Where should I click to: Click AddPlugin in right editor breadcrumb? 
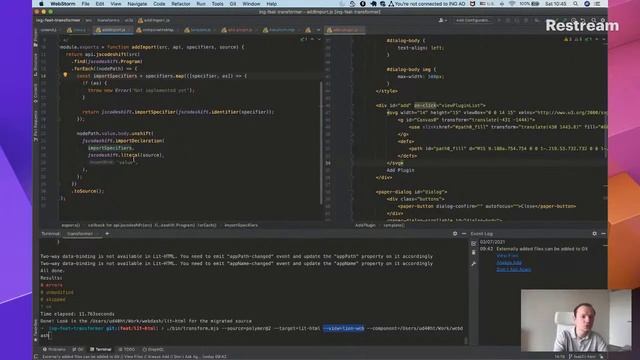click(x=365, y=225)
